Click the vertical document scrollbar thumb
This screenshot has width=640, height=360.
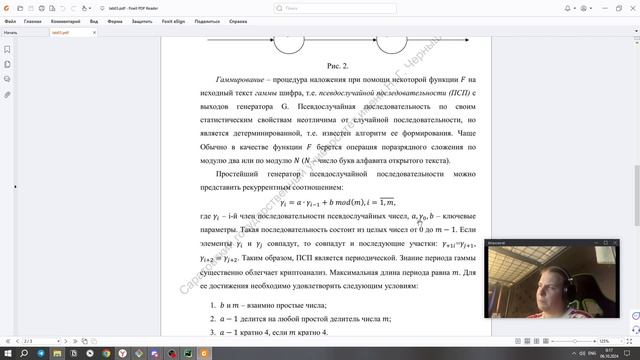[x=636, y=196]
